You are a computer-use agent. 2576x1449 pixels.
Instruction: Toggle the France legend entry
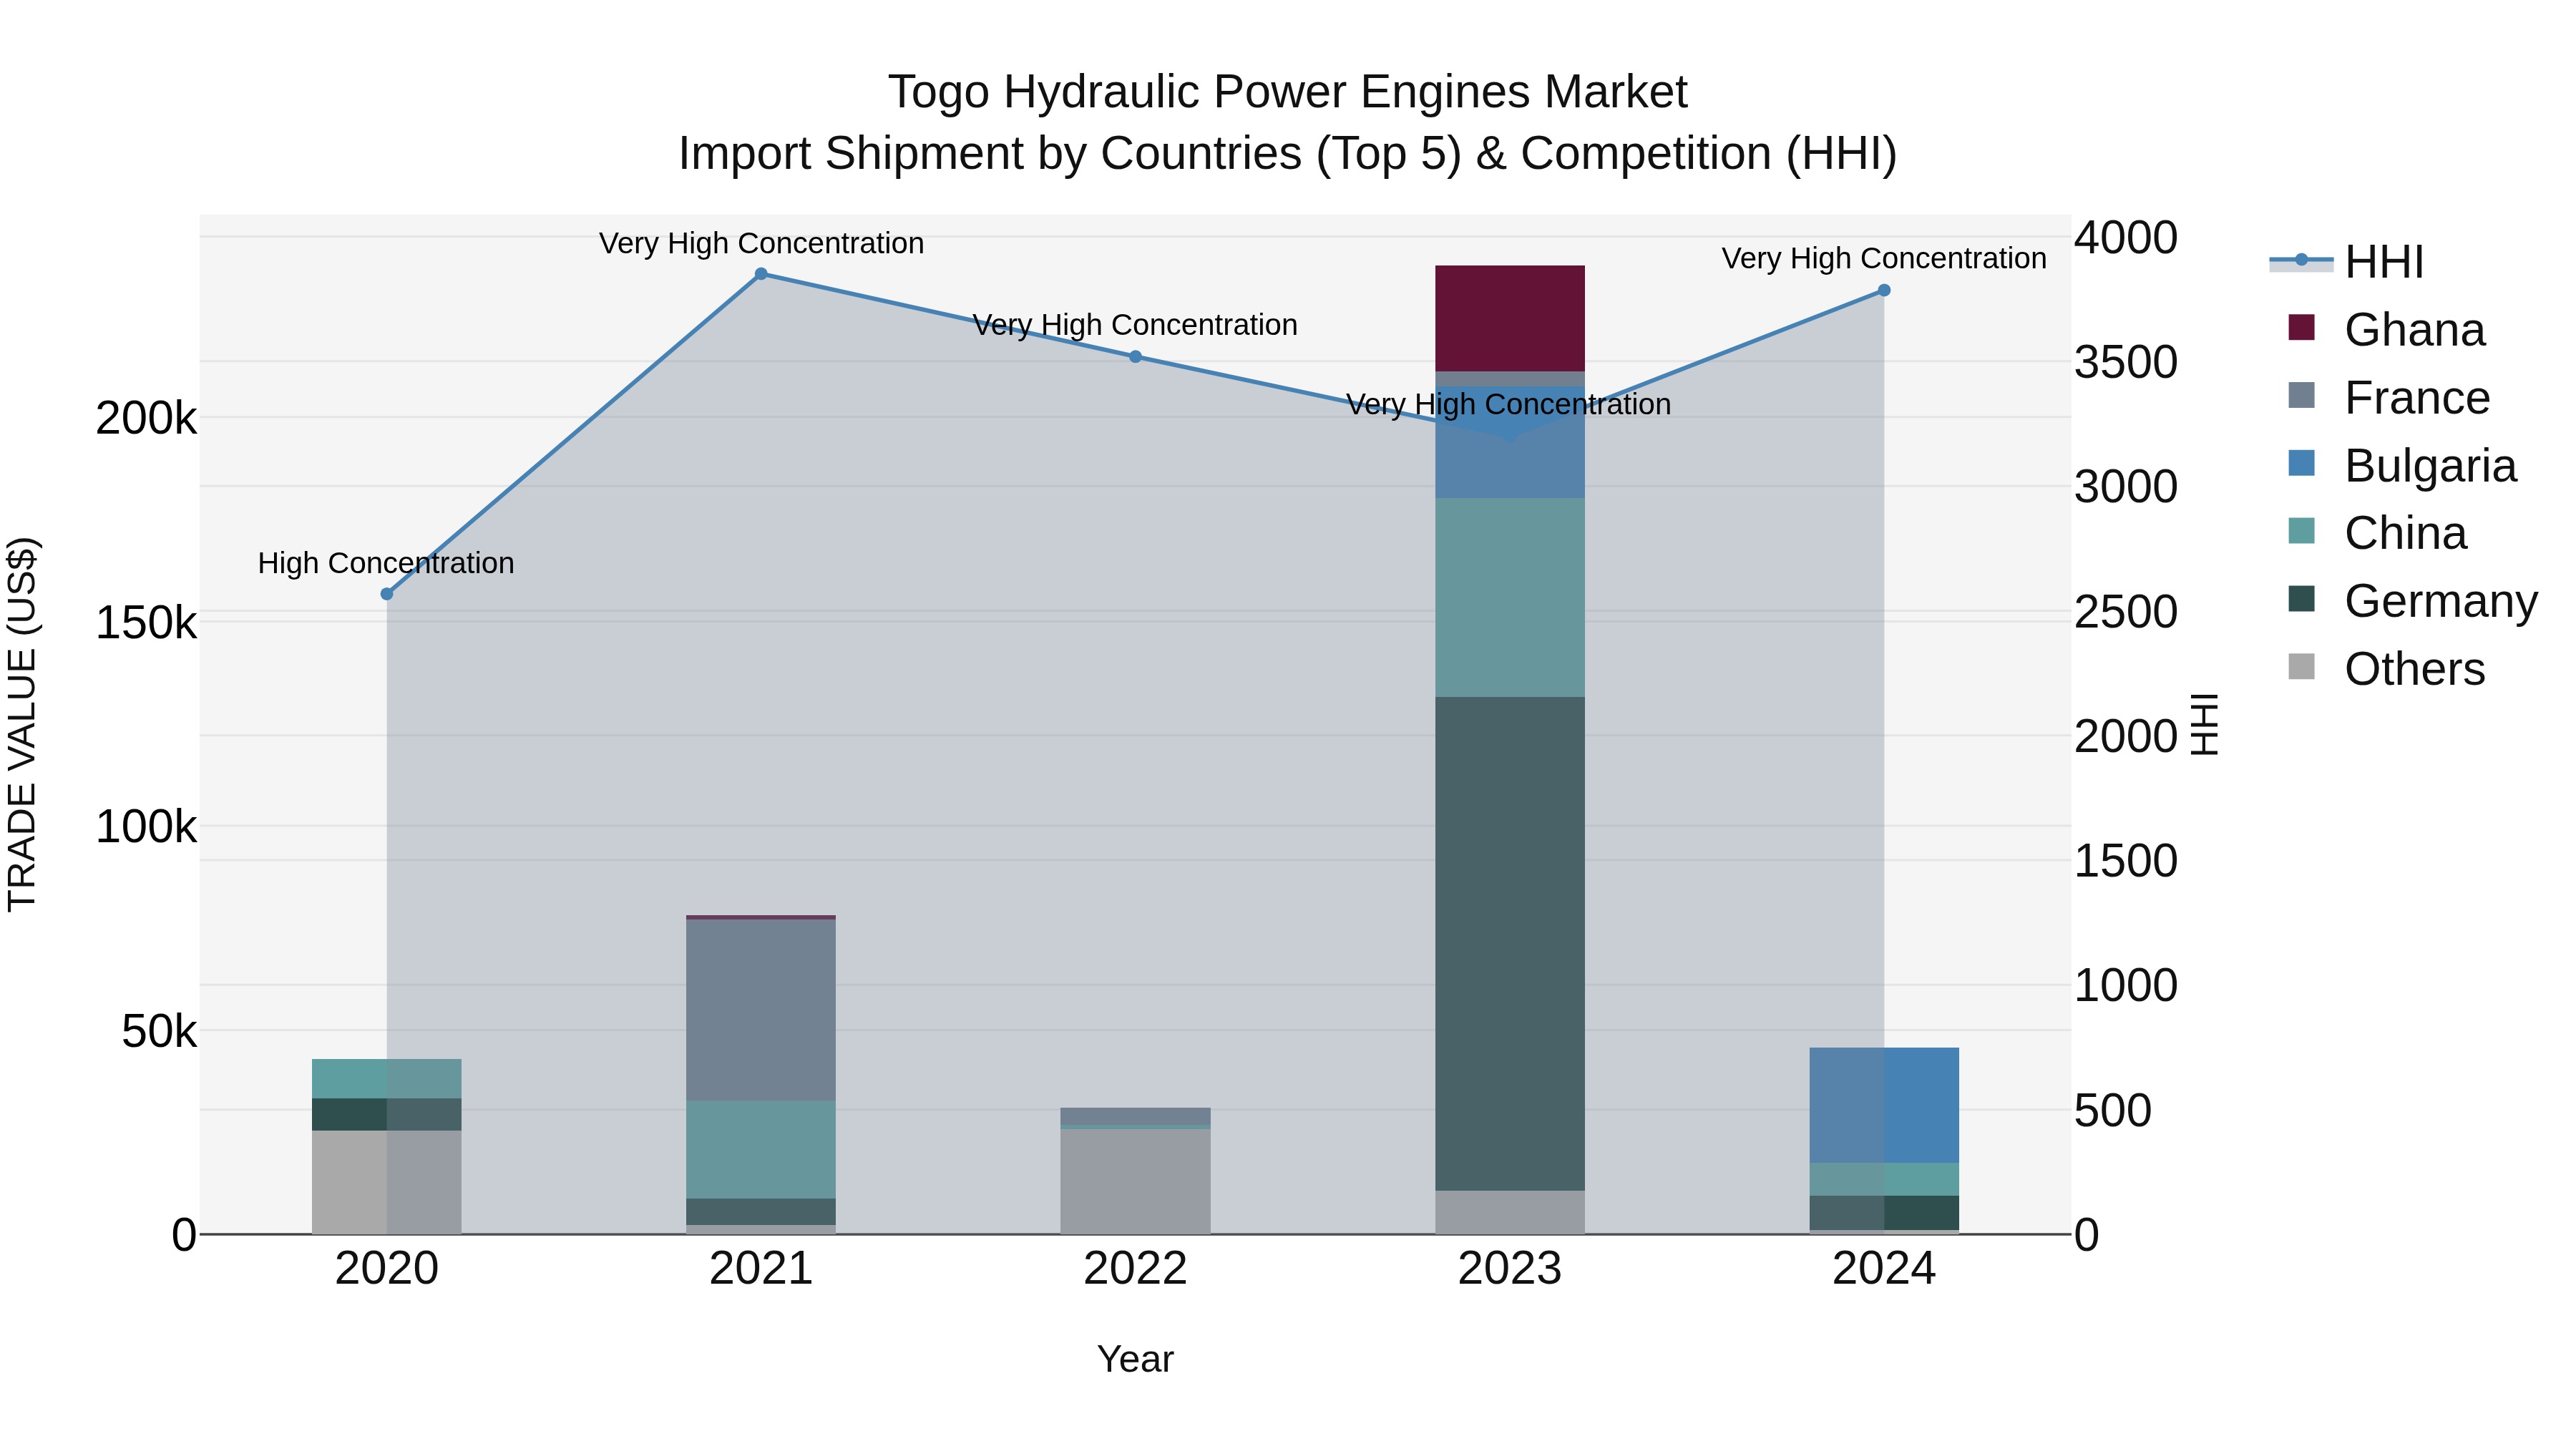tap(2388, 398)
